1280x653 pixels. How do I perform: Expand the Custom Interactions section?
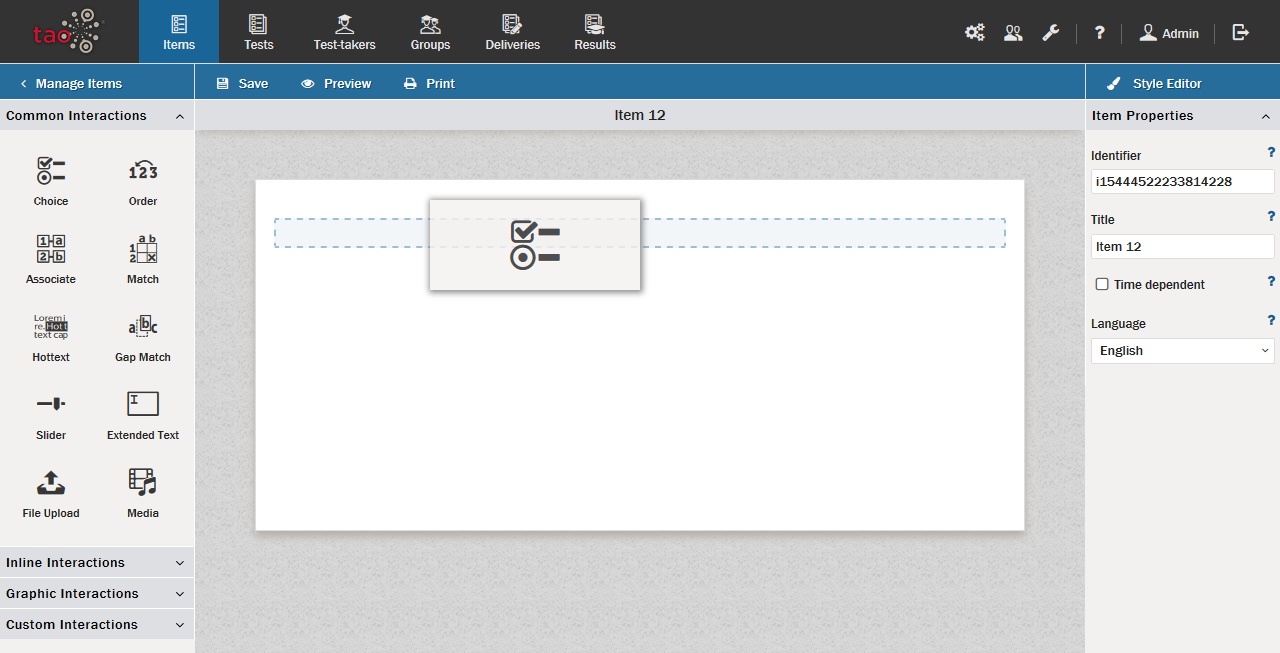[x=97, y=625]
